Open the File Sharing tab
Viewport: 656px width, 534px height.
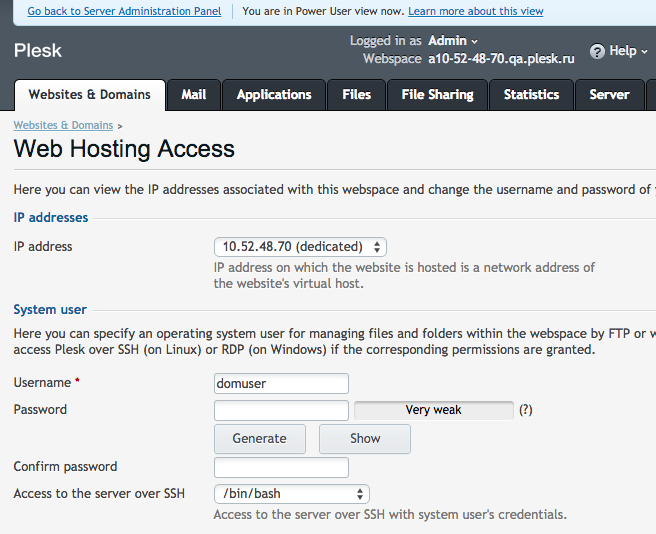click(438, 95)
